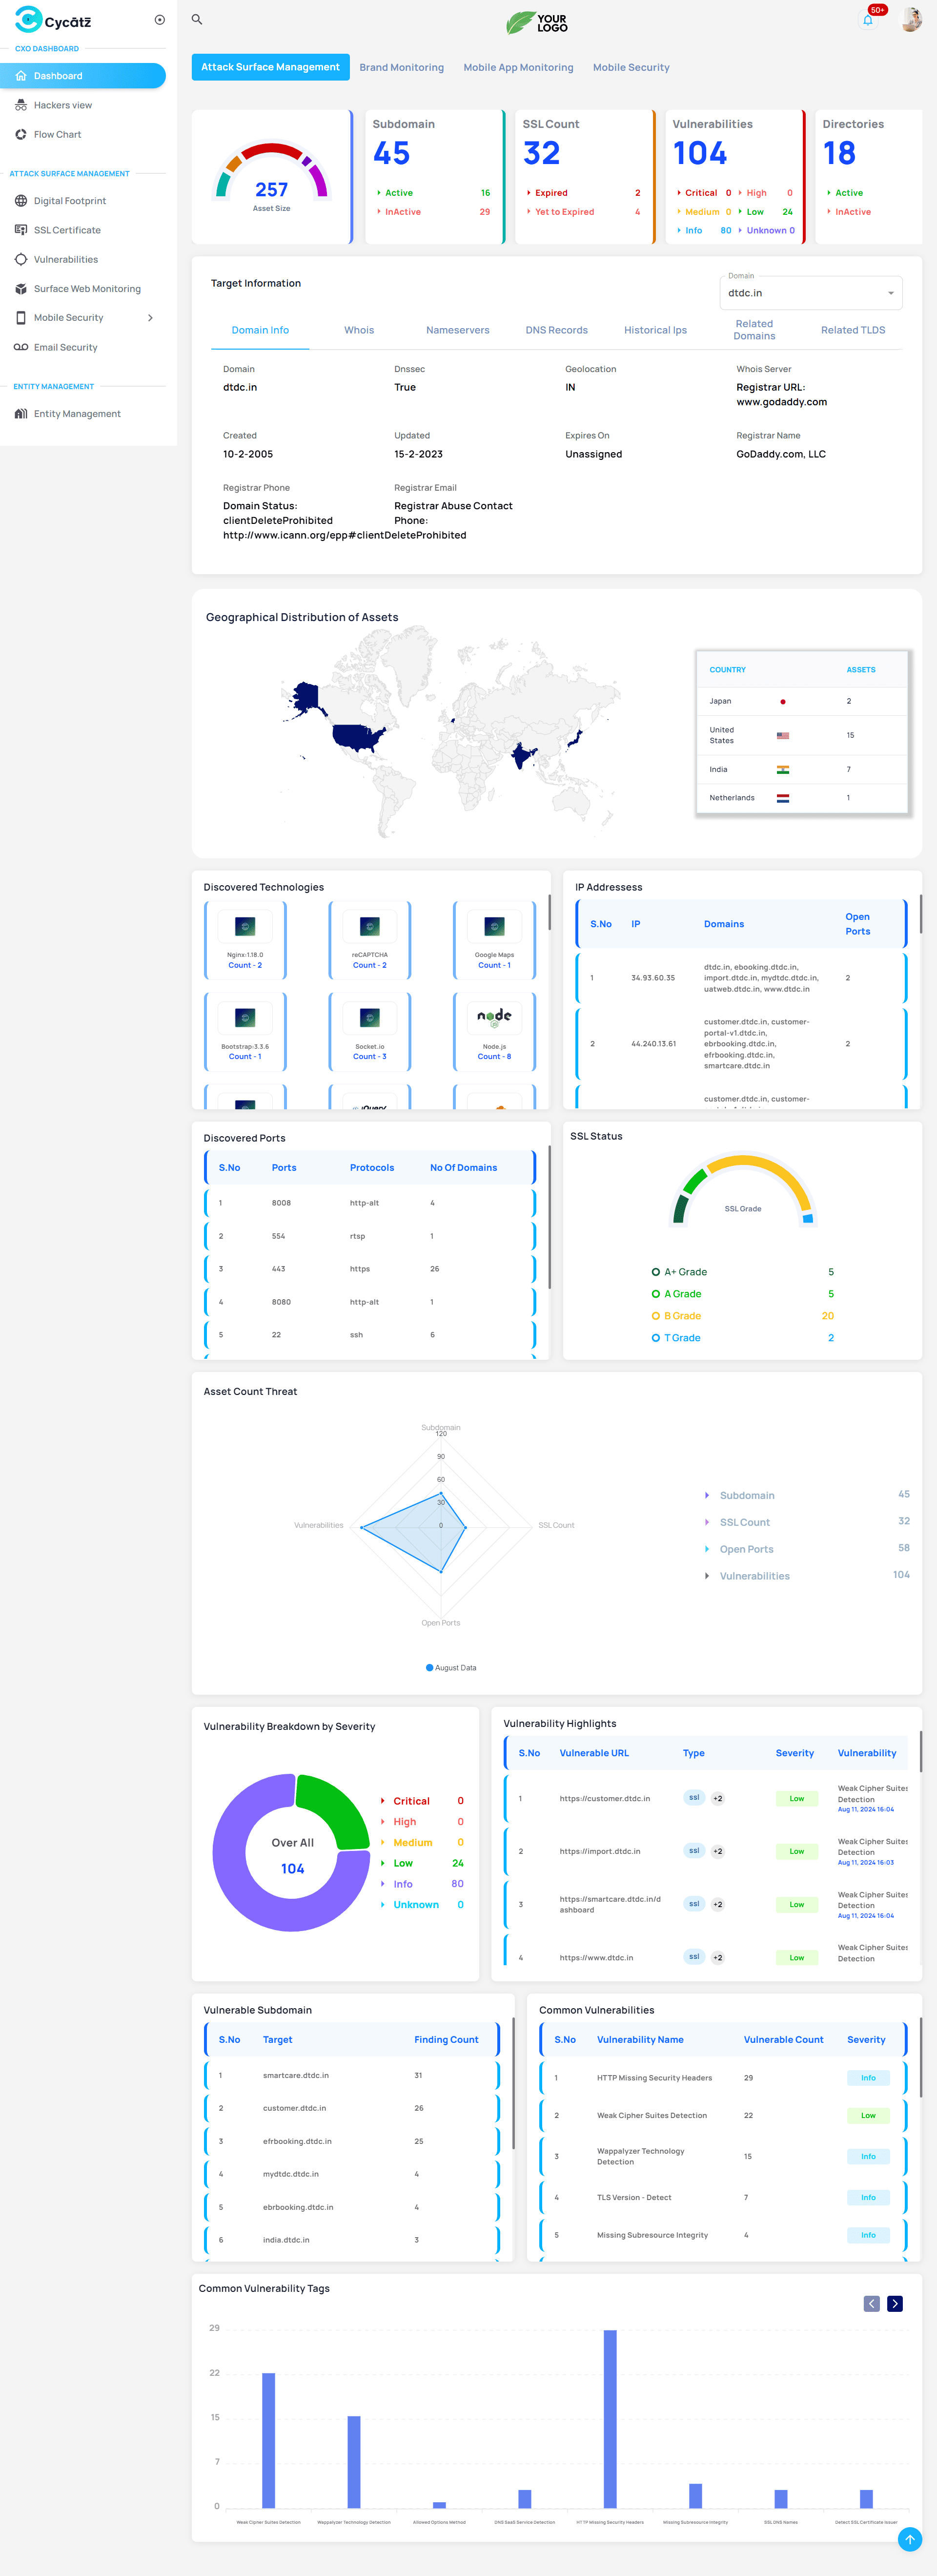Select the Related TLDS tab
Screen dimensions: 937x2576
click(852, 330)
